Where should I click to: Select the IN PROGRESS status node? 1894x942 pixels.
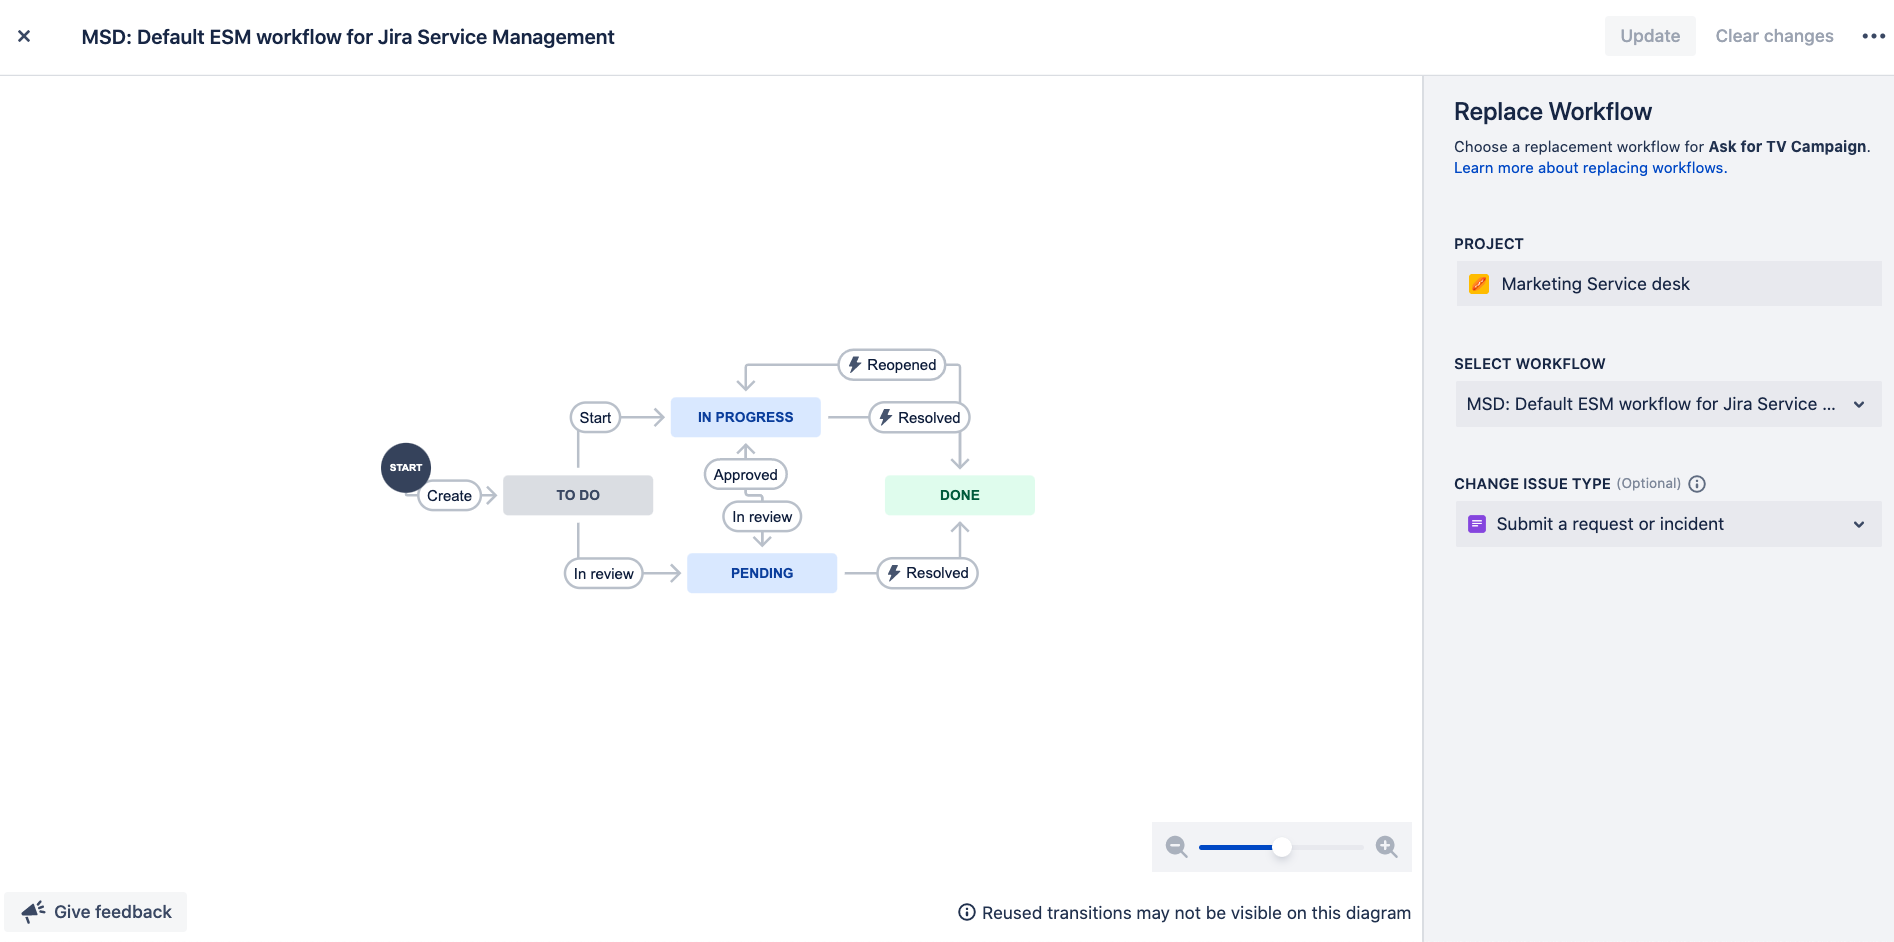tap(745, 417)
